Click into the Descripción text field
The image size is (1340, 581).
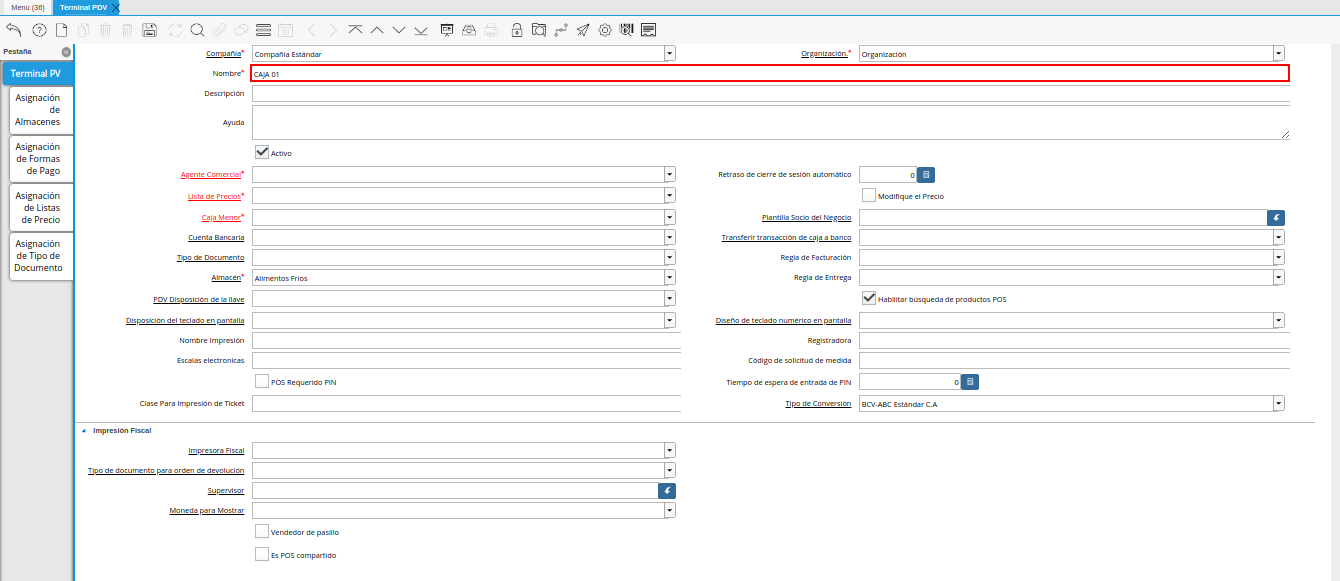[770, 94]
